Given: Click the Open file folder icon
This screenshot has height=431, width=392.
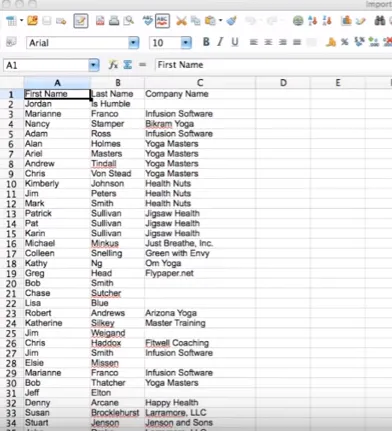Looking at the screenshot, I should pyautogui.click(x=32, y=21).
